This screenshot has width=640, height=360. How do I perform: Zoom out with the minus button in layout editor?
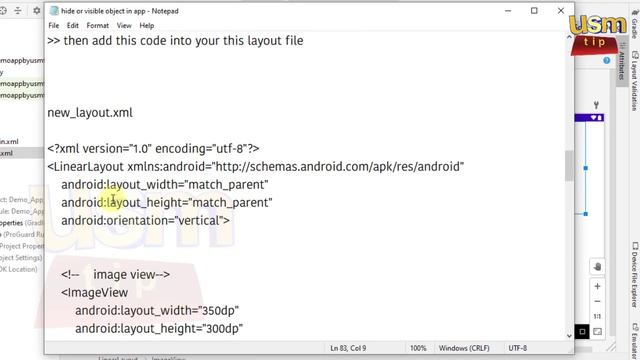click(x=597, y=302)
